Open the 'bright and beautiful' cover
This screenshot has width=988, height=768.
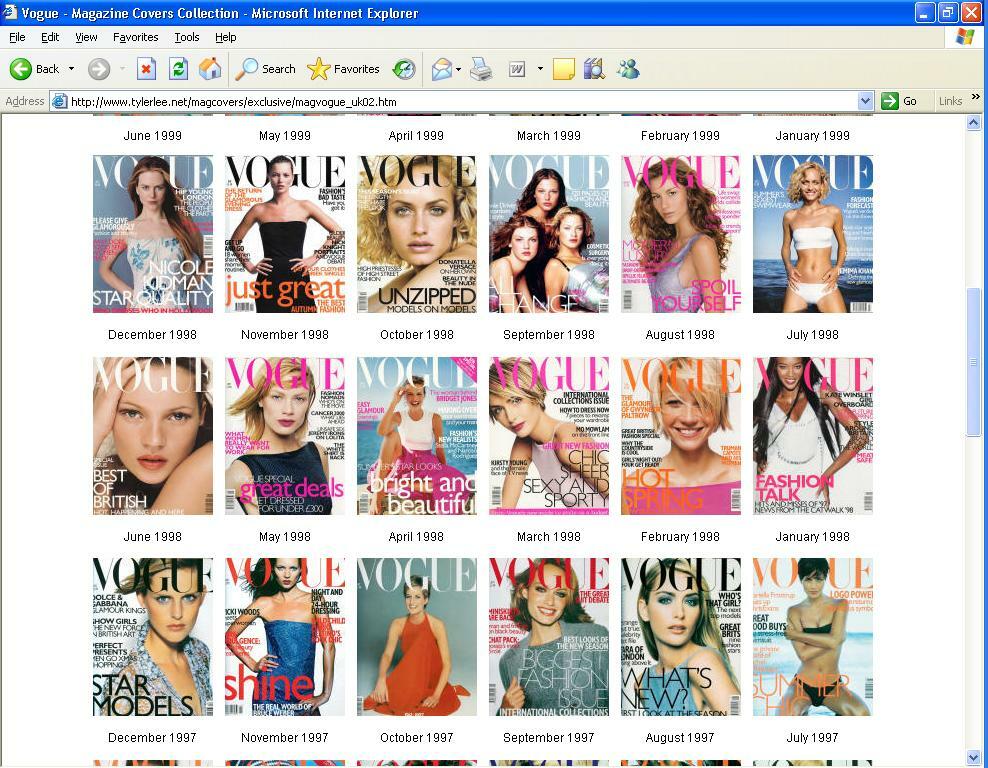416,436
